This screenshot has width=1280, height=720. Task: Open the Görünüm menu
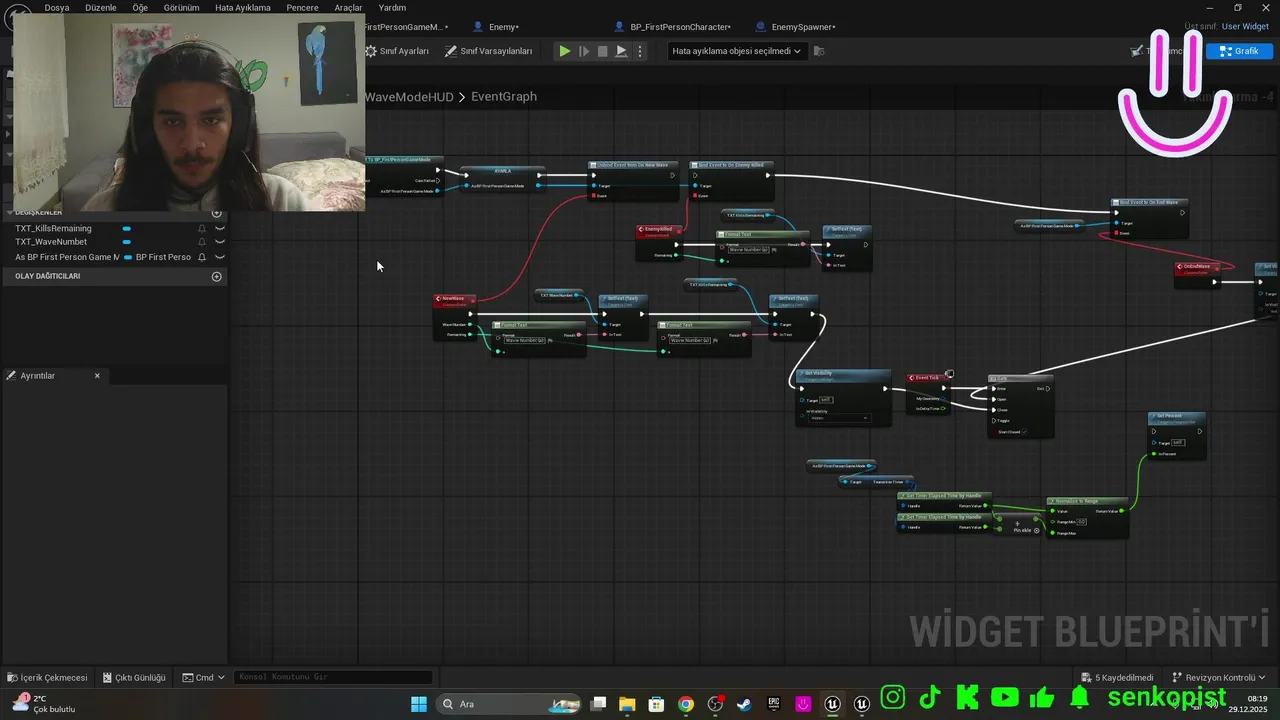click(x=181, y=7)
